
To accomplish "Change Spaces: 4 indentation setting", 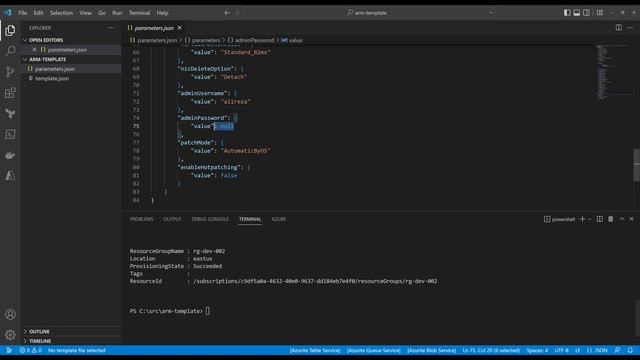I will click(537, 350).
